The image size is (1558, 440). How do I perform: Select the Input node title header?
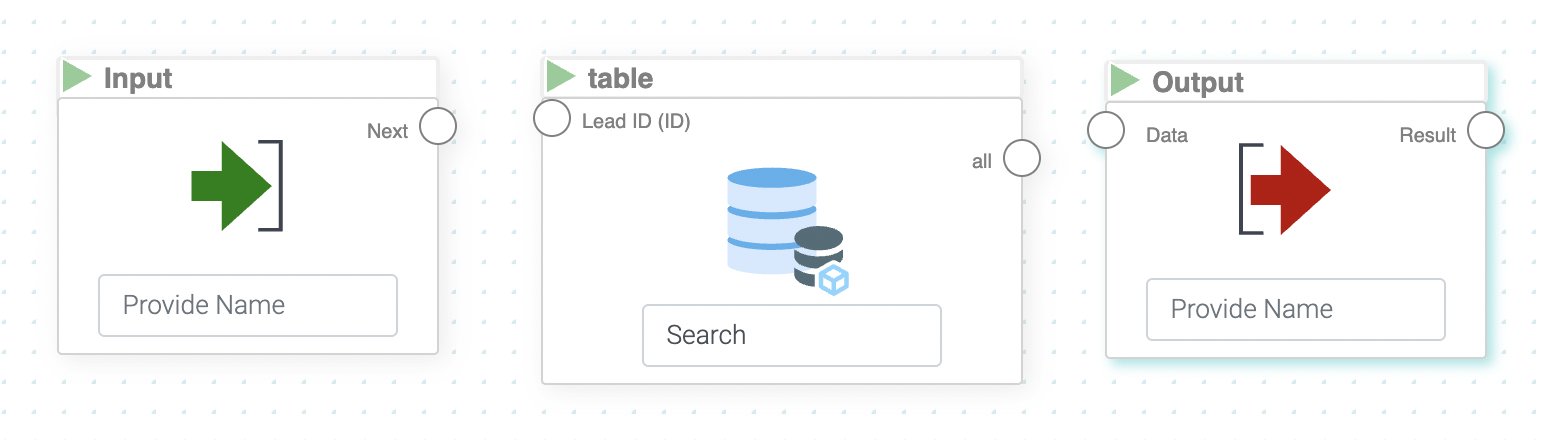pyautogui.click(x=248, y=78)
